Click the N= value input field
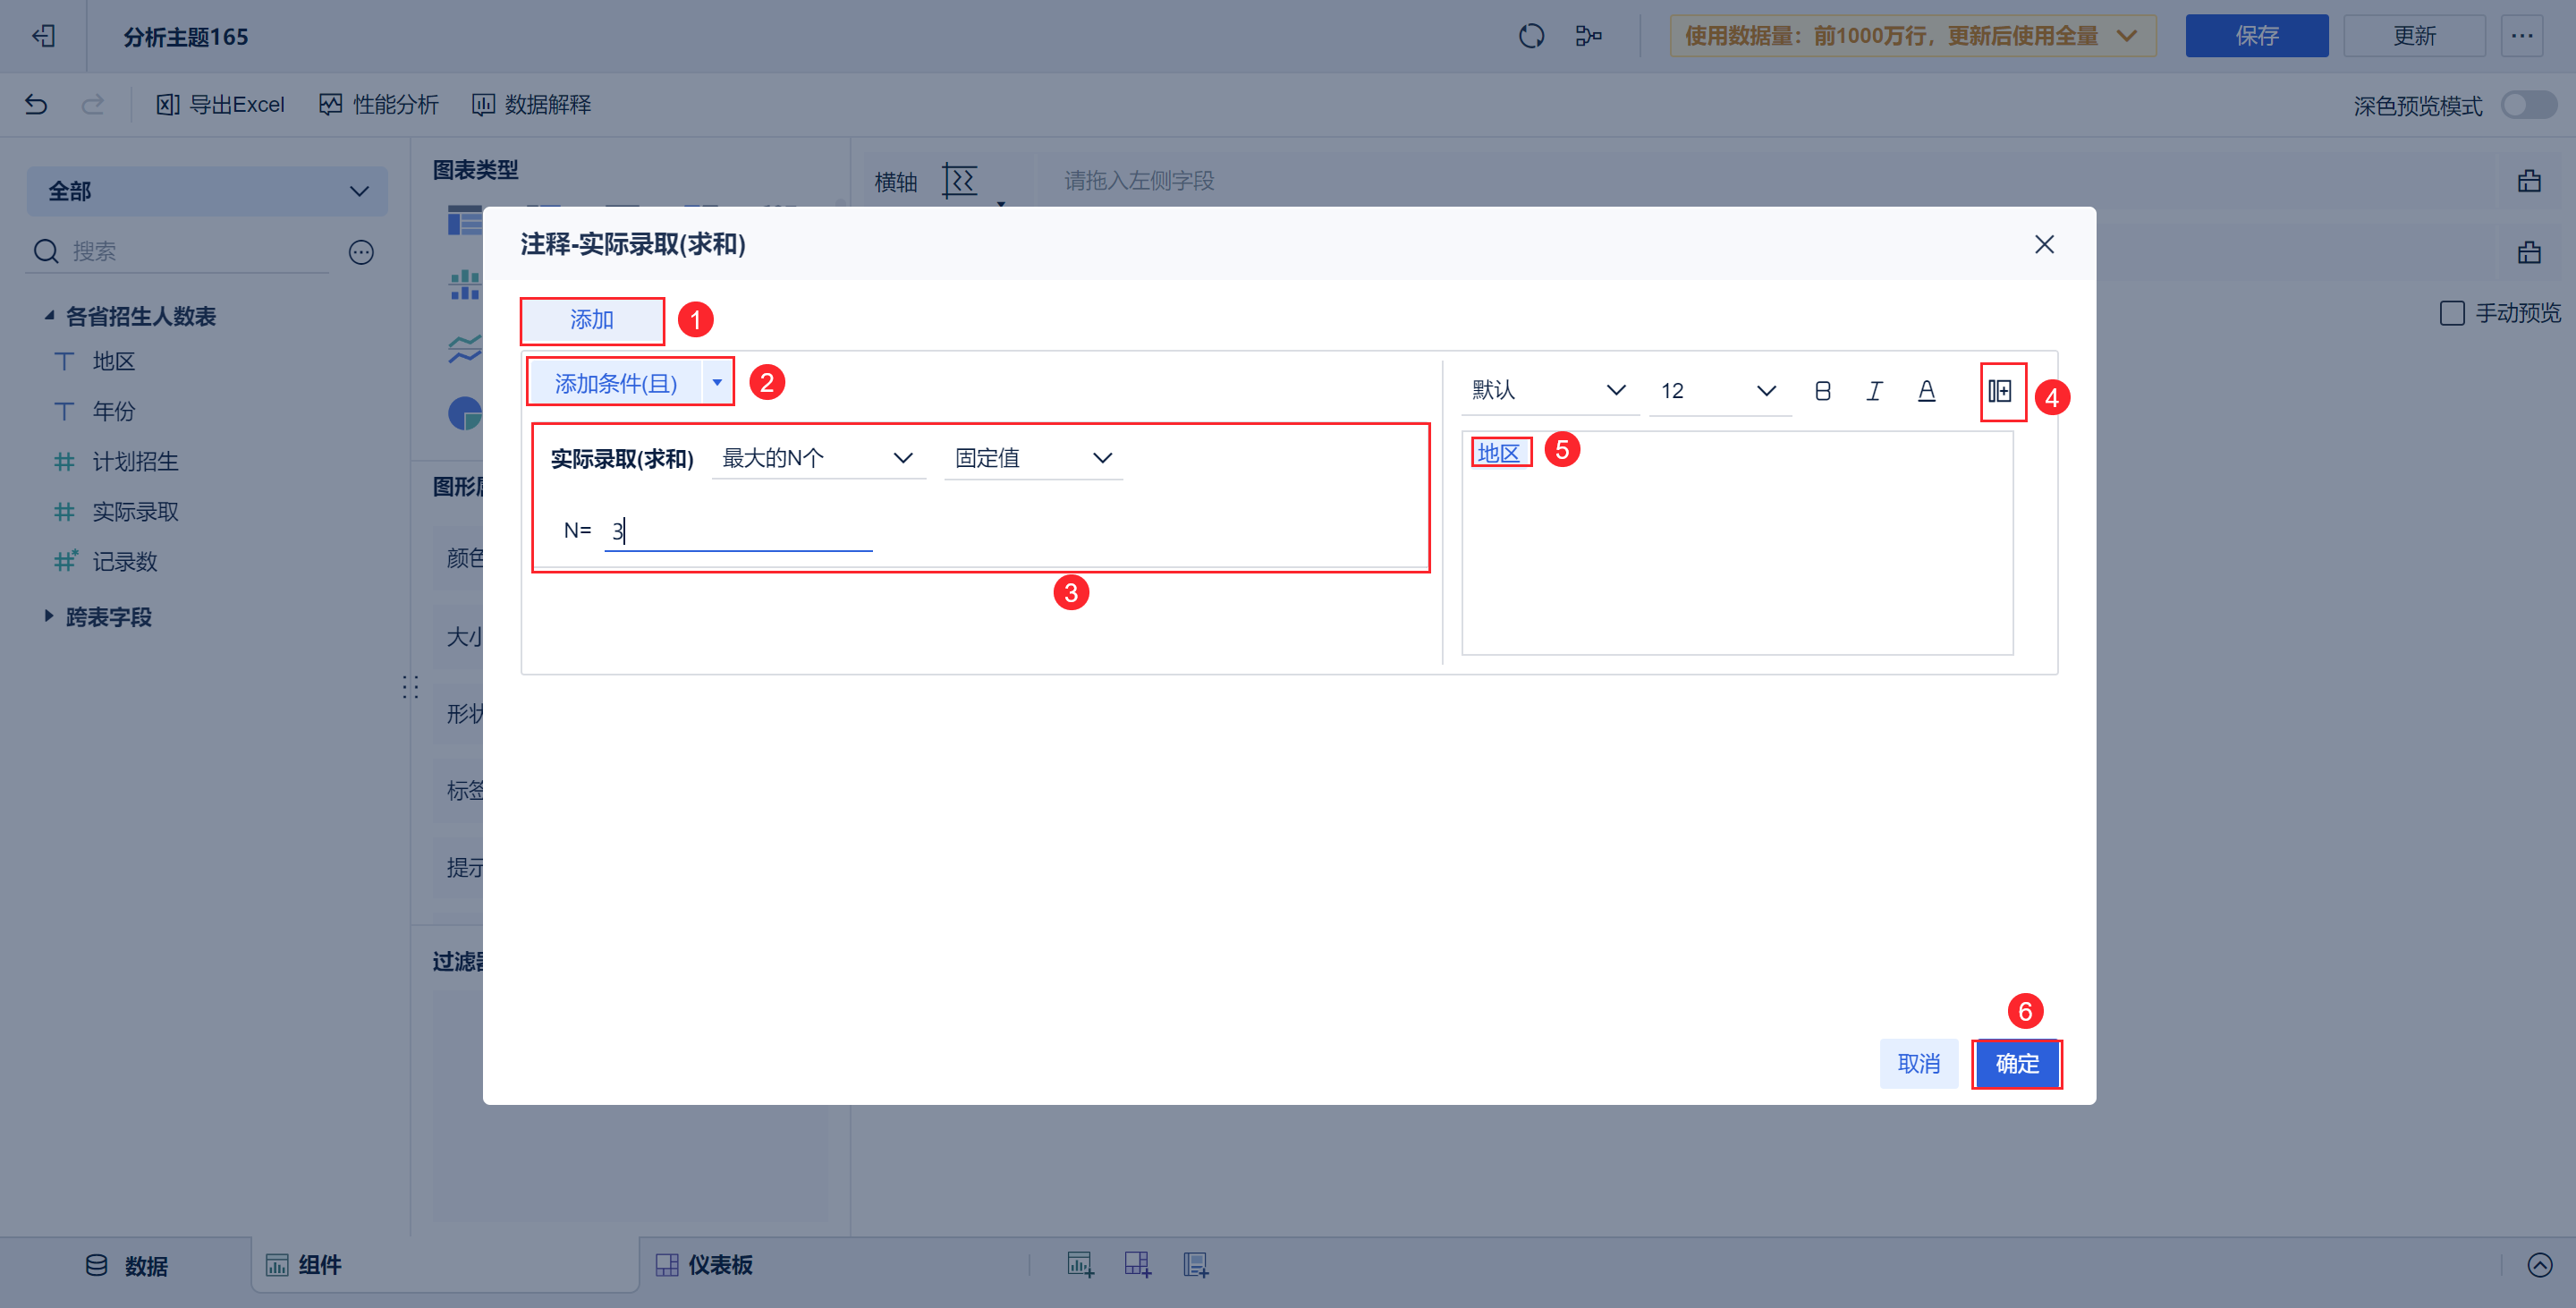This screenshot has height=1308, width=2576. point(738,531)
